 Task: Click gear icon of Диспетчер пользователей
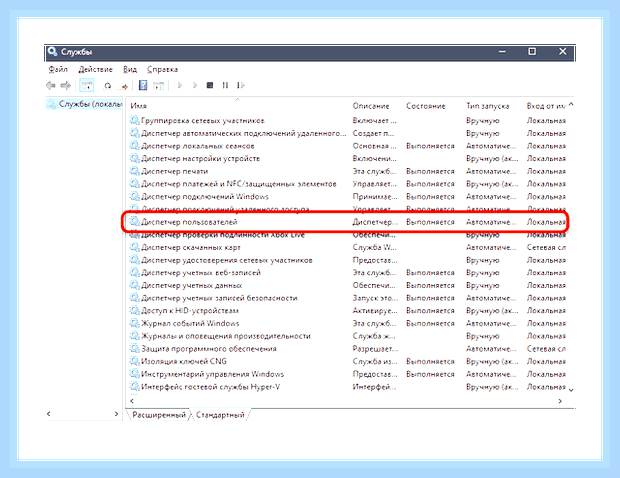click(x=134, y=221)
